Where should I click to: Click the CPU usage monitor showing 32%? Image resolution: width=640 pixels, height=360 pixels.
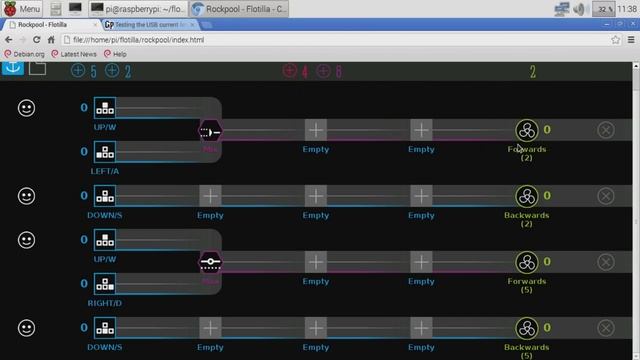click(604, 9)
